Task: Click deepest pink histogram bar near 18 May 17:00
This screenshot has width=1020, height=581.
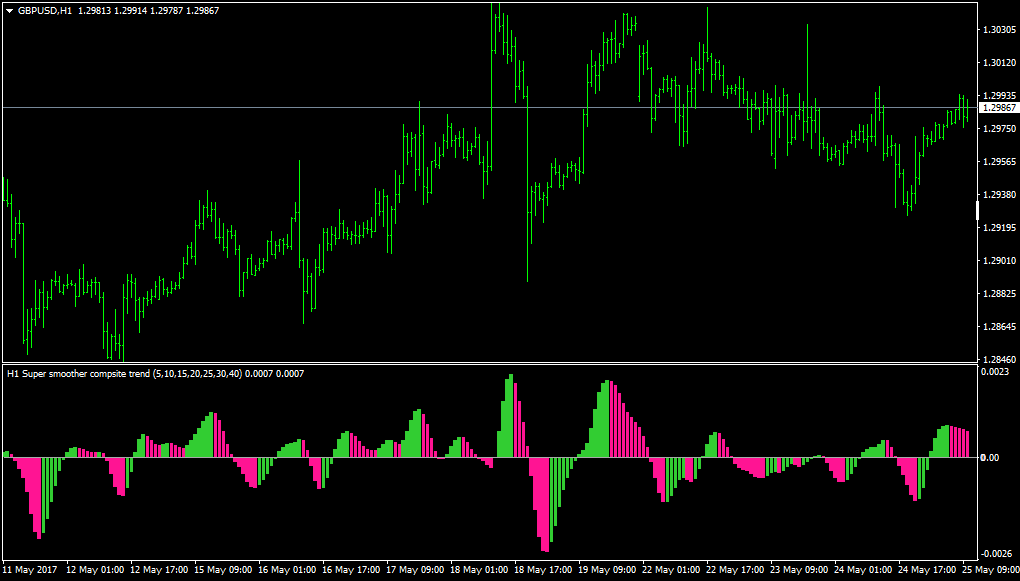Action: (545, 504)
